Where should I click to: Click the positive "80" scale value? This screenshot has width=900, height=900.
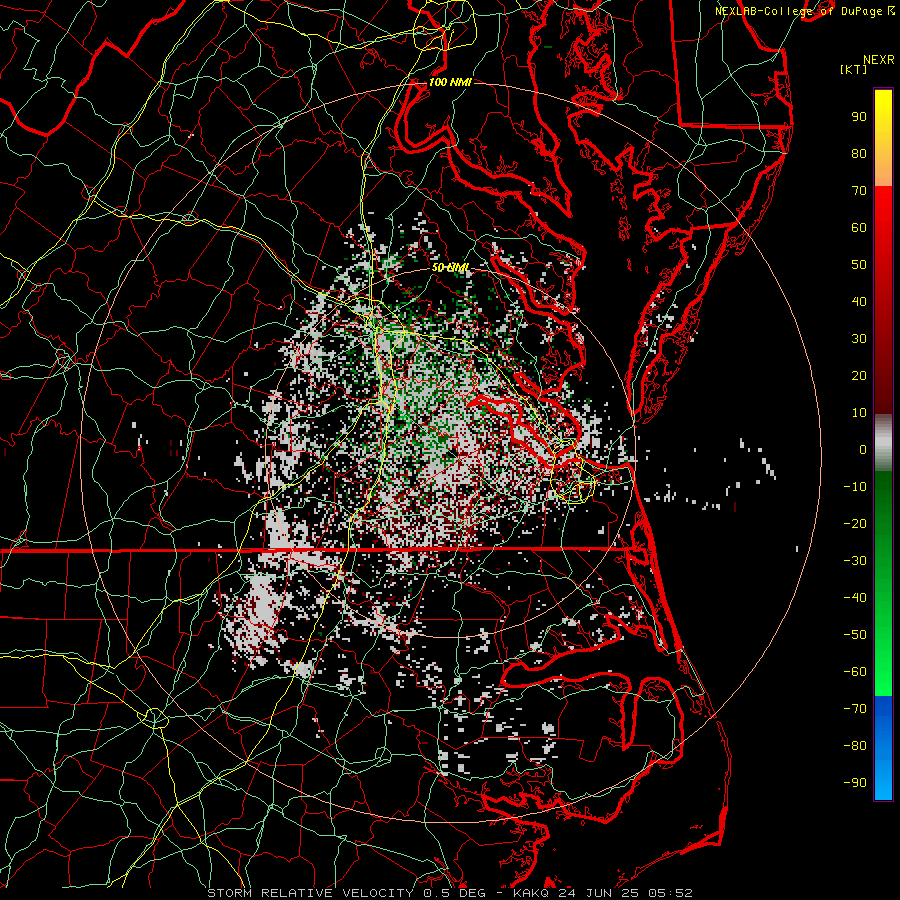coord(859,153)
